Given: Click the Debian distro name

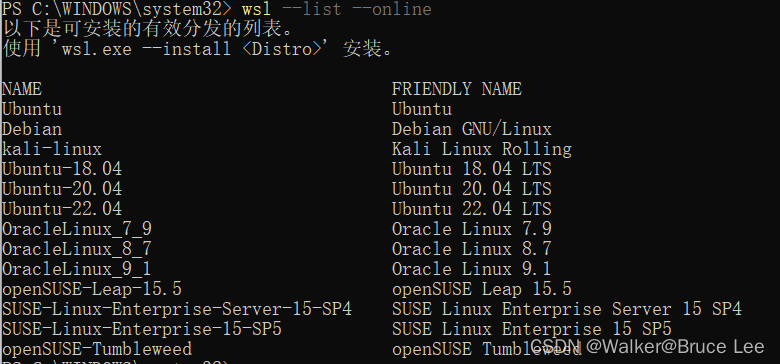Looking at the screenshot, I should pos(32,129).
